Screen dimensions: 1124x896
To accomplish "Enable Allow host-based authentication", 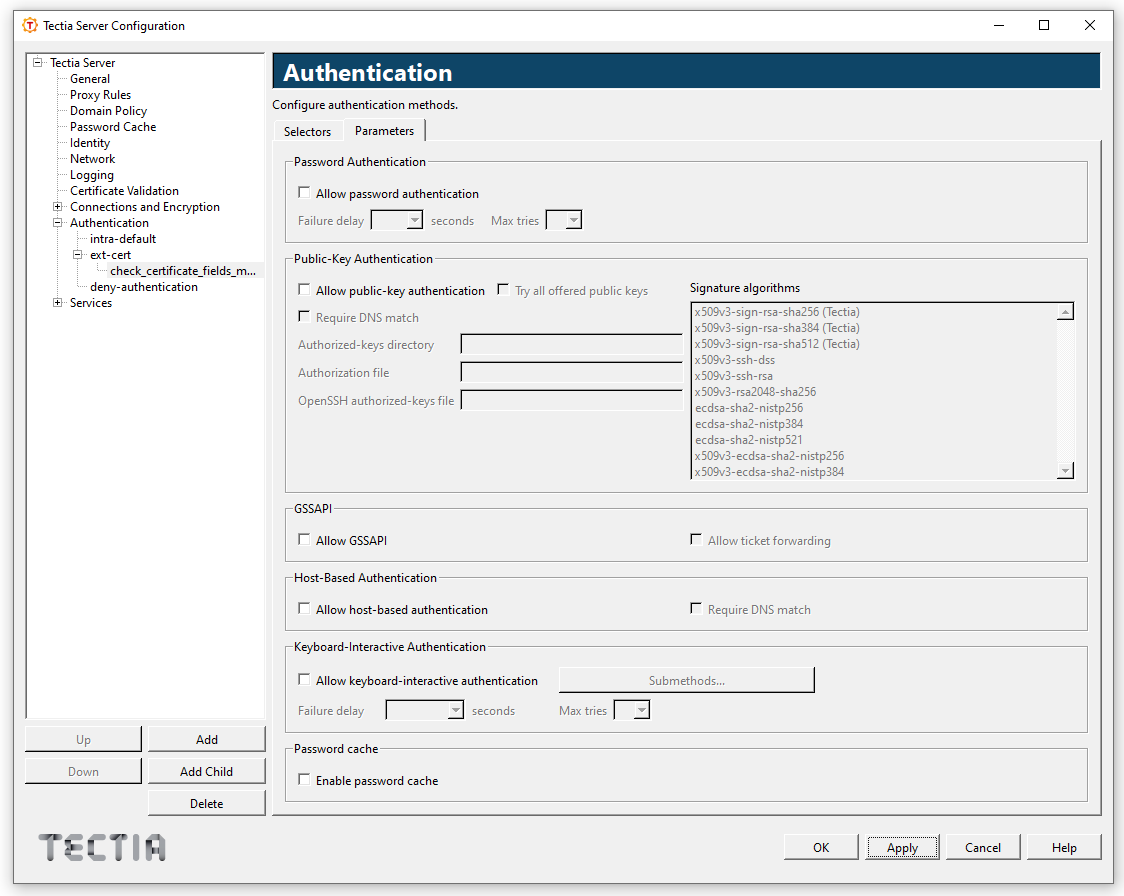I will click(304, 609).
